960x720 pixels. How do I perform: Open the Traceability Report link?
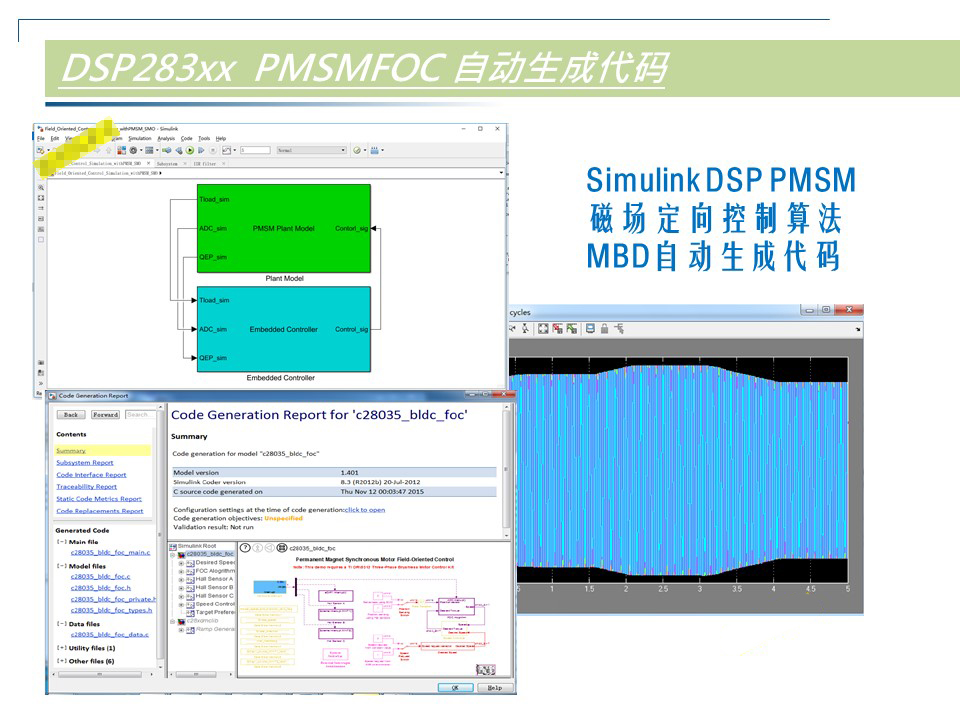coord(86,486)
